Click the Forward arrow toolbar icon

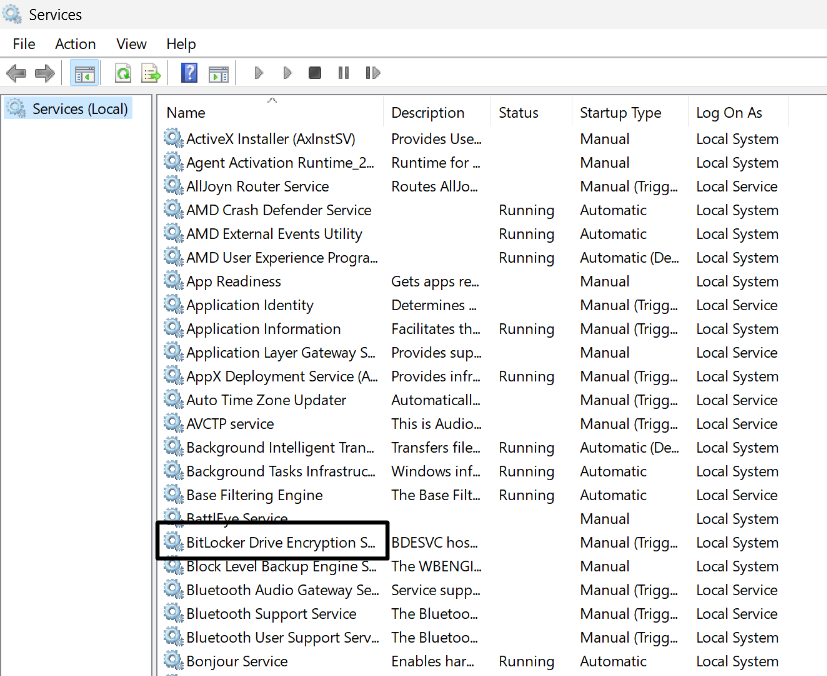coord(44,73)
